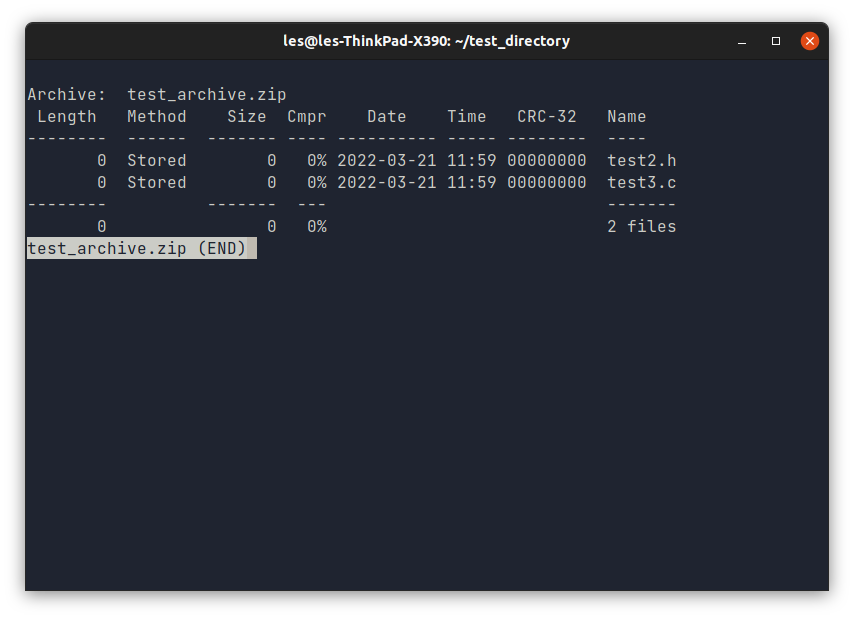Click the Name column header
Viewport: 854px width, 619px height.
(626, 116)
